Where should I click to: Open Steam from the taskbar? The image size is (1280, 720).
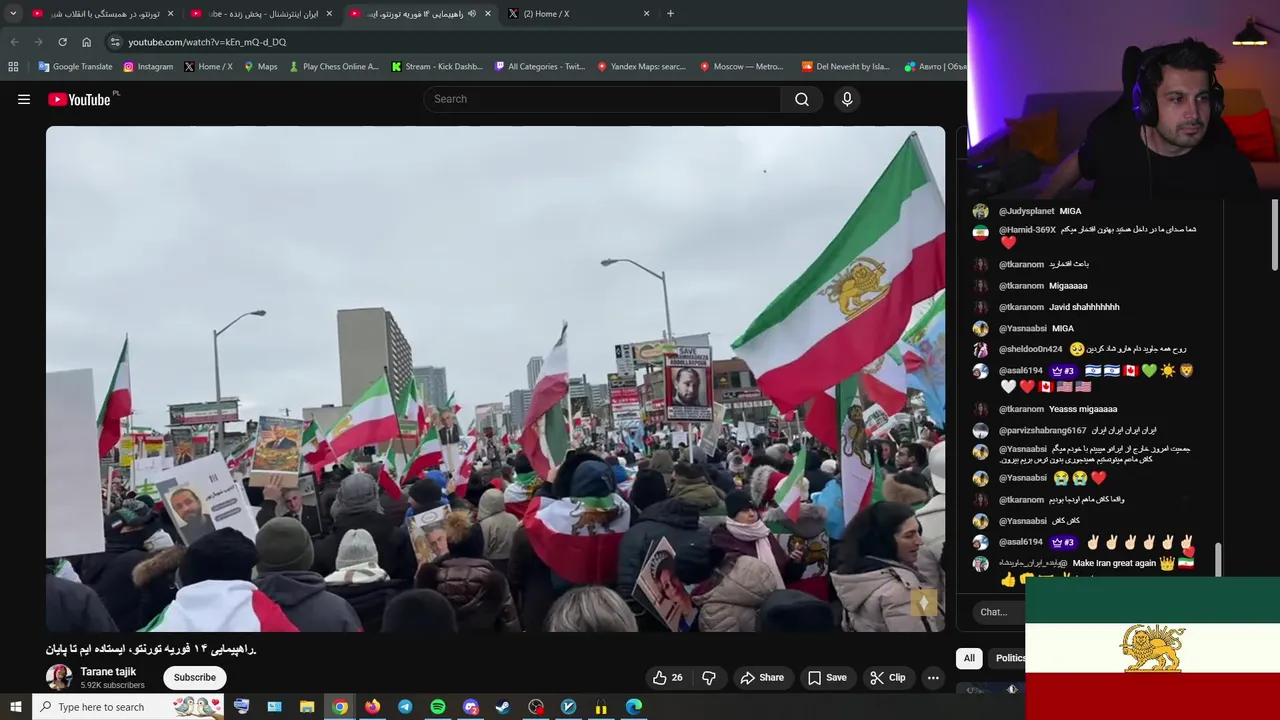[503, 707]
